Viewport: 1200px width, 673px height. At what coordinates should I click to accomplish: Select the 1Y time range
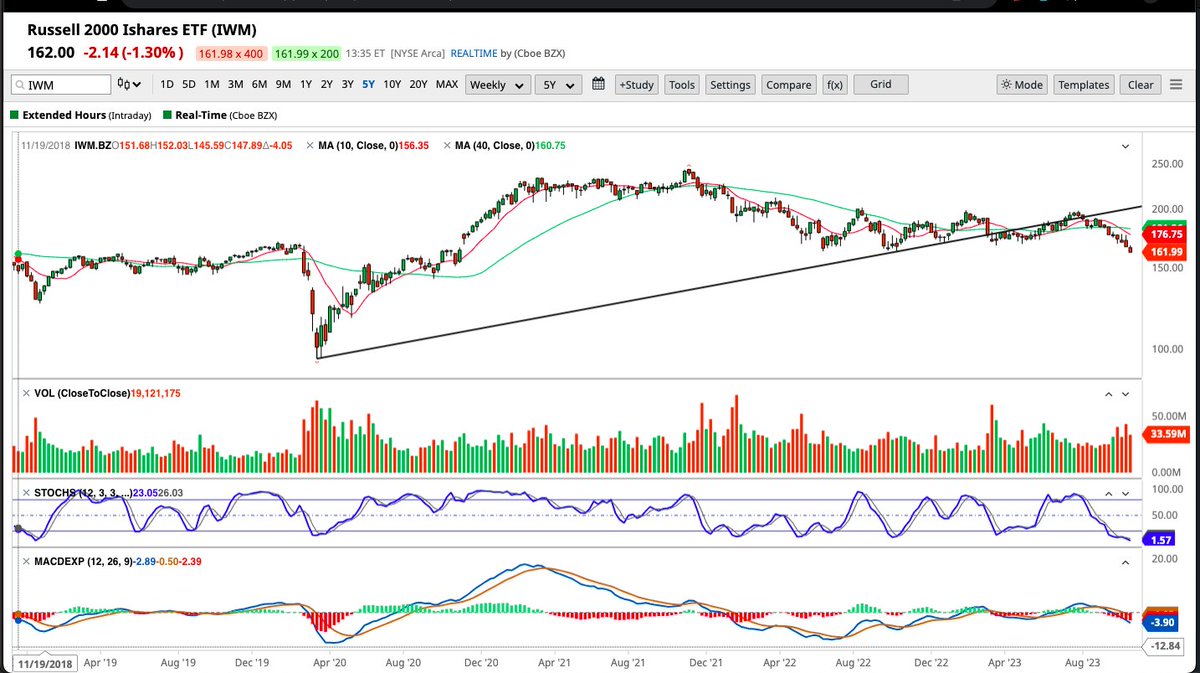click(306, 85)
